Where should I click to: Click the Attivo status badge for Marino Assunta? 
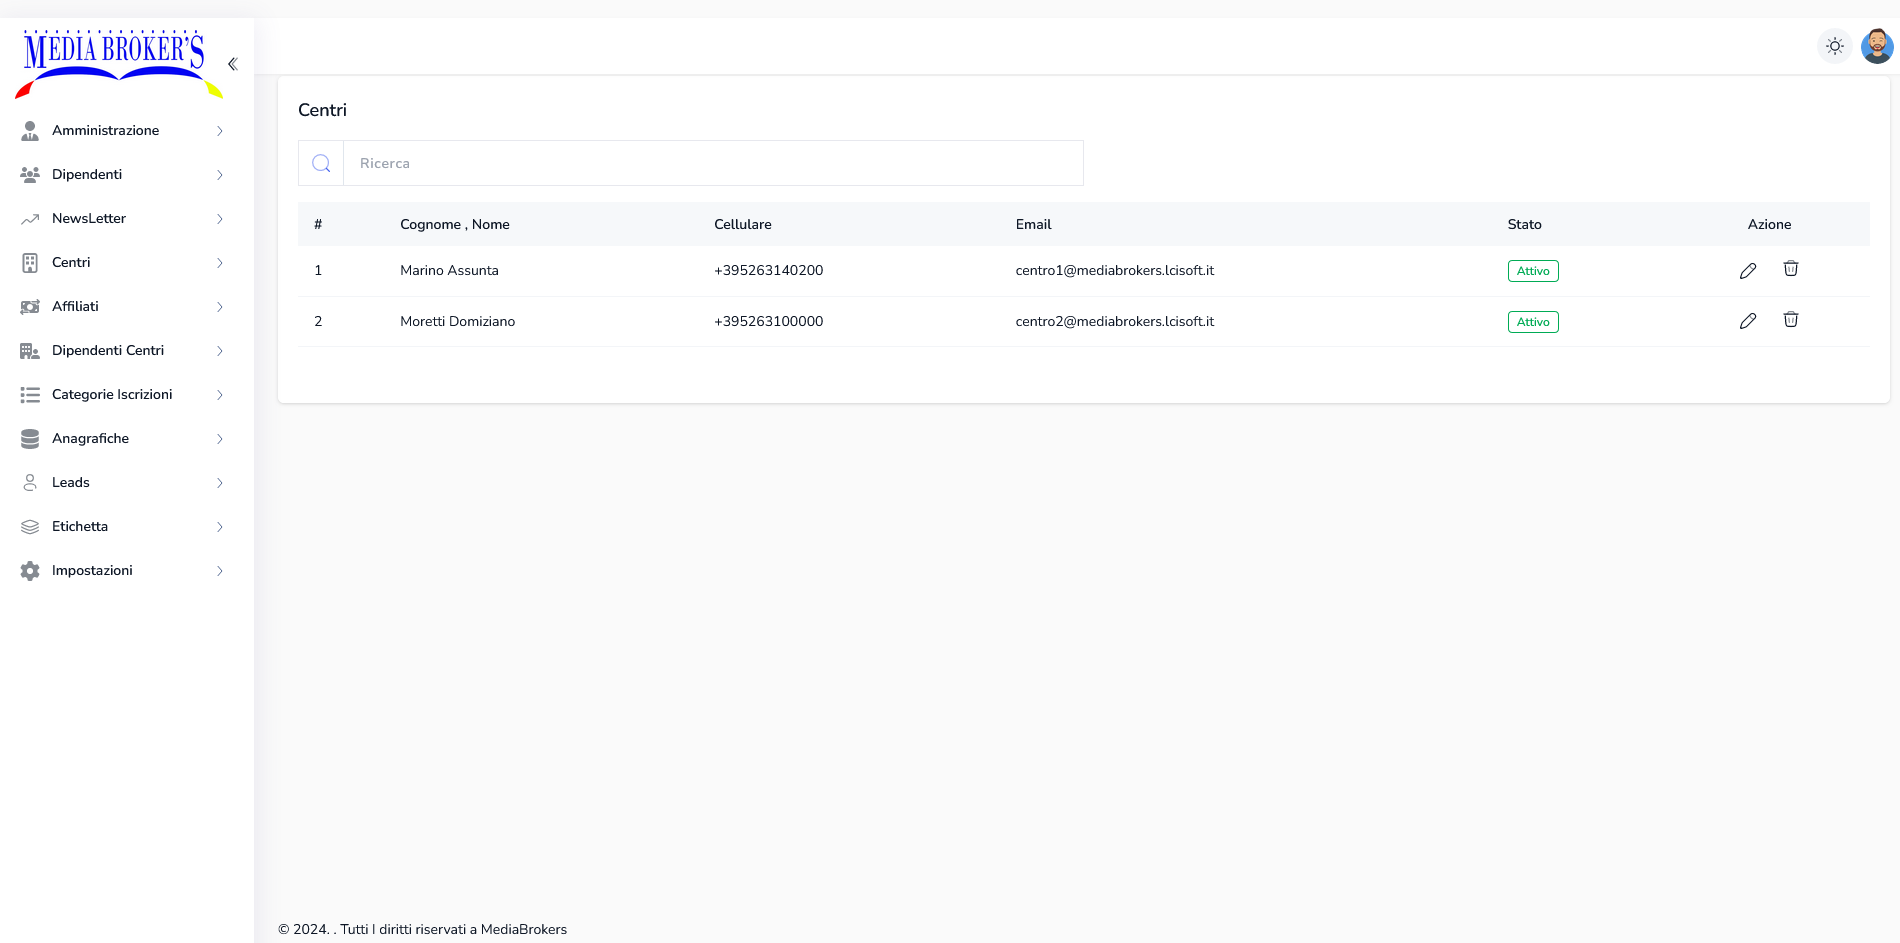1532,270
